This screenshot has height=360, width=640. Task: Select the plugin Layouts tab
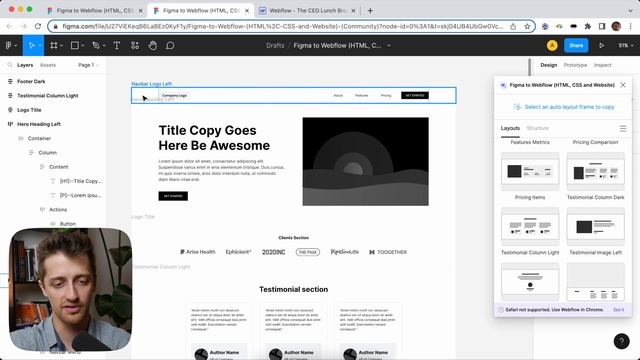click(510, 128)
